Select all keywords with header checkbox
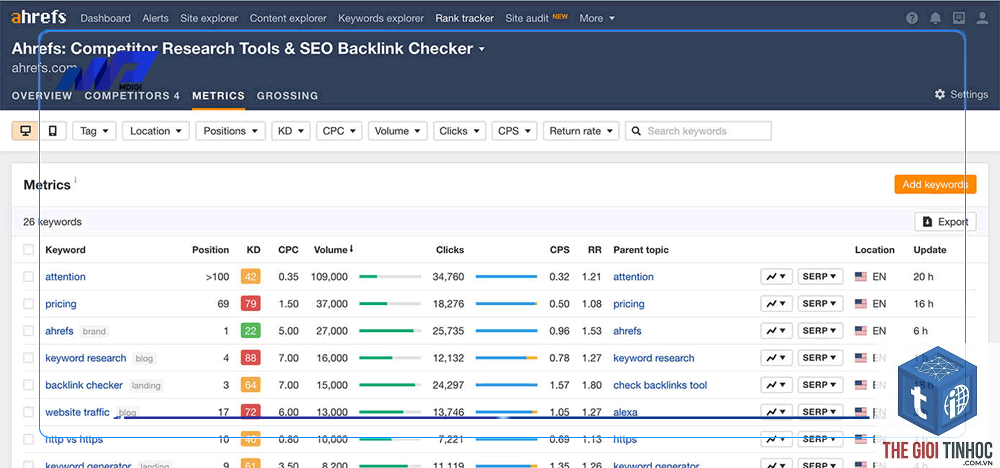 (29, 249)
